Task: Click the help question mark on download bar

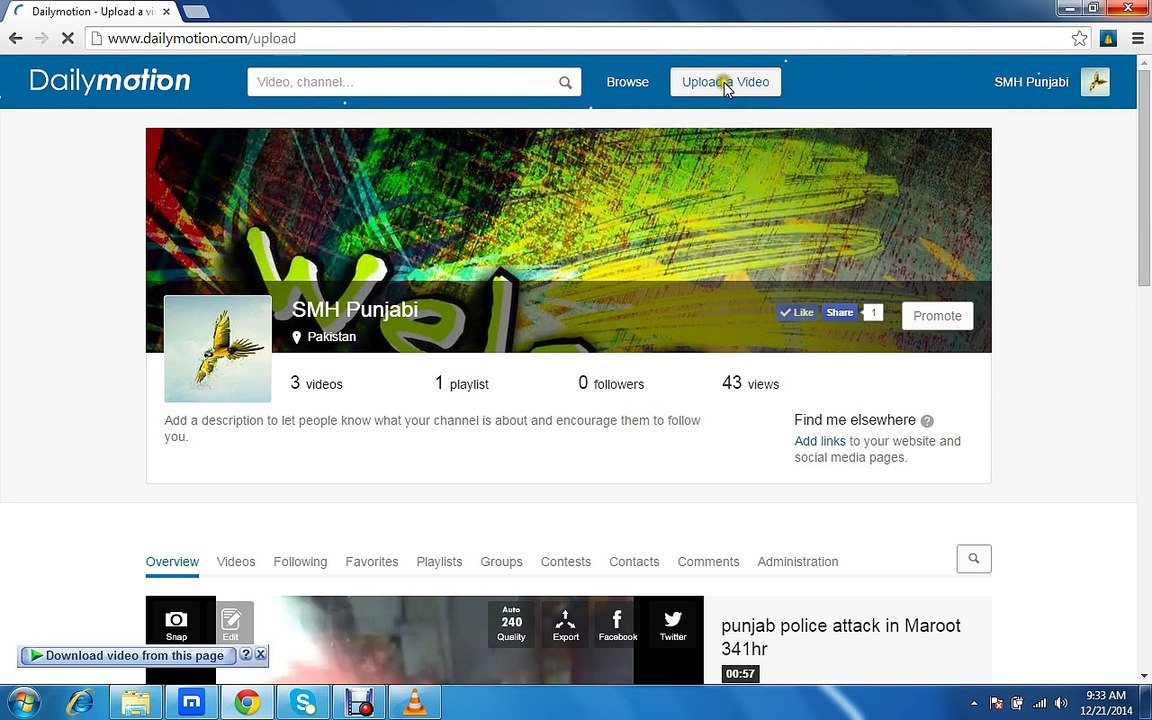Action: pyautogui.click(x=245, y=654)
